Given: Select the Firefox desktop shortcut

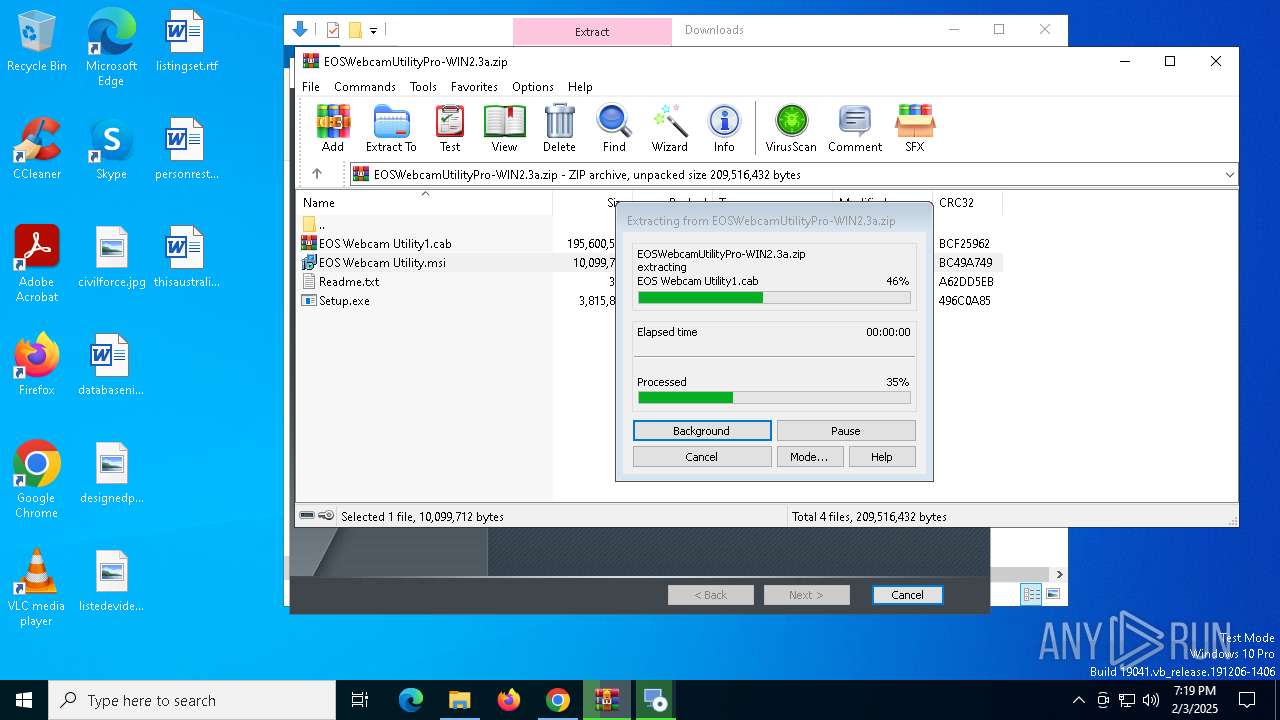Looking at the screenshot, I should [x=37, y=365].
